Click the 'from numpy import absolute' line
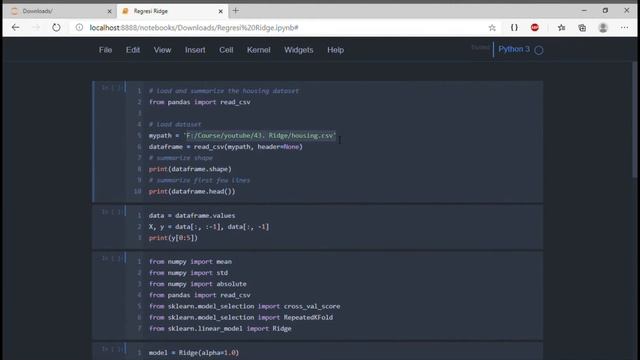This screenshot has width=640, height=360. point(198,284)
